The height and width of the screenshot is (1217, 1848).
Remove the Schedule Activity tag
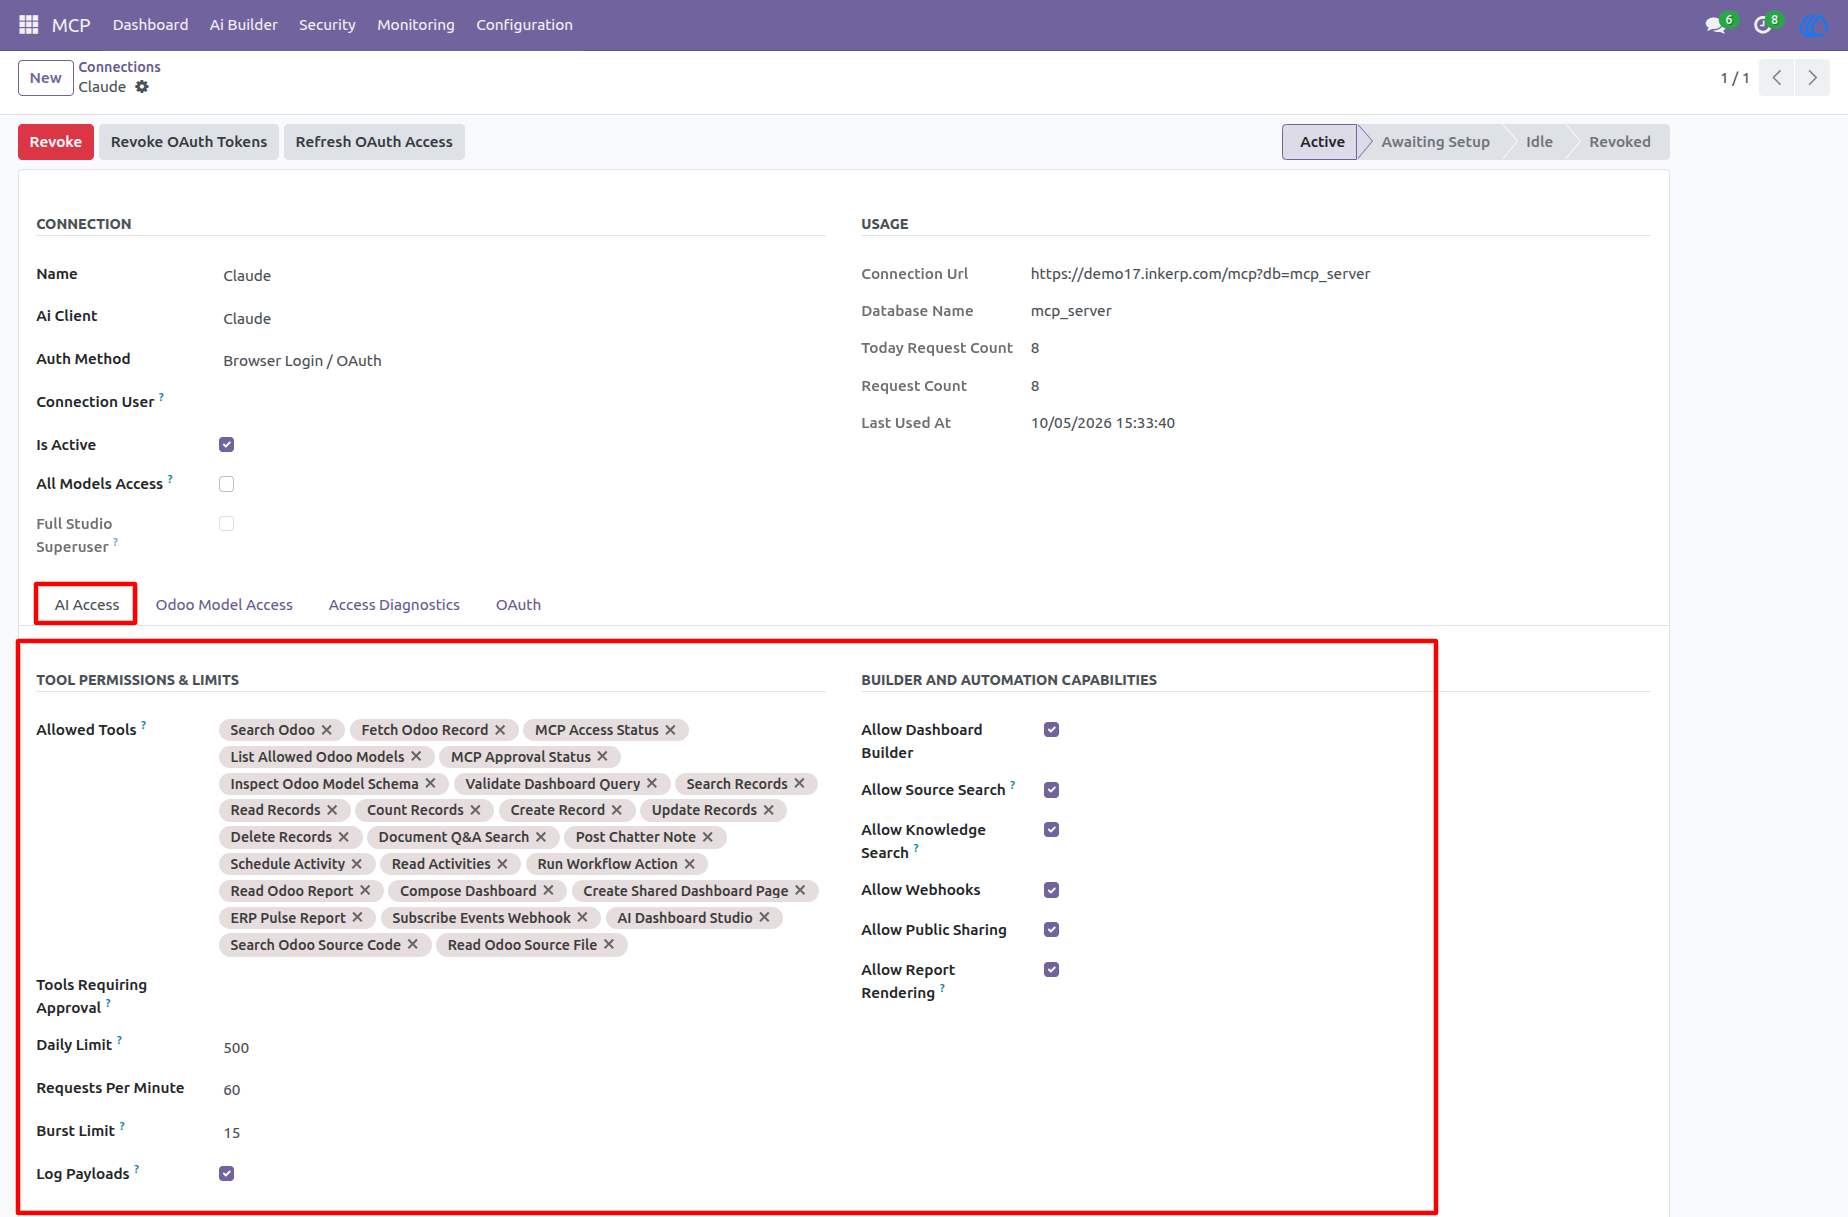click(x=356, y=864)
